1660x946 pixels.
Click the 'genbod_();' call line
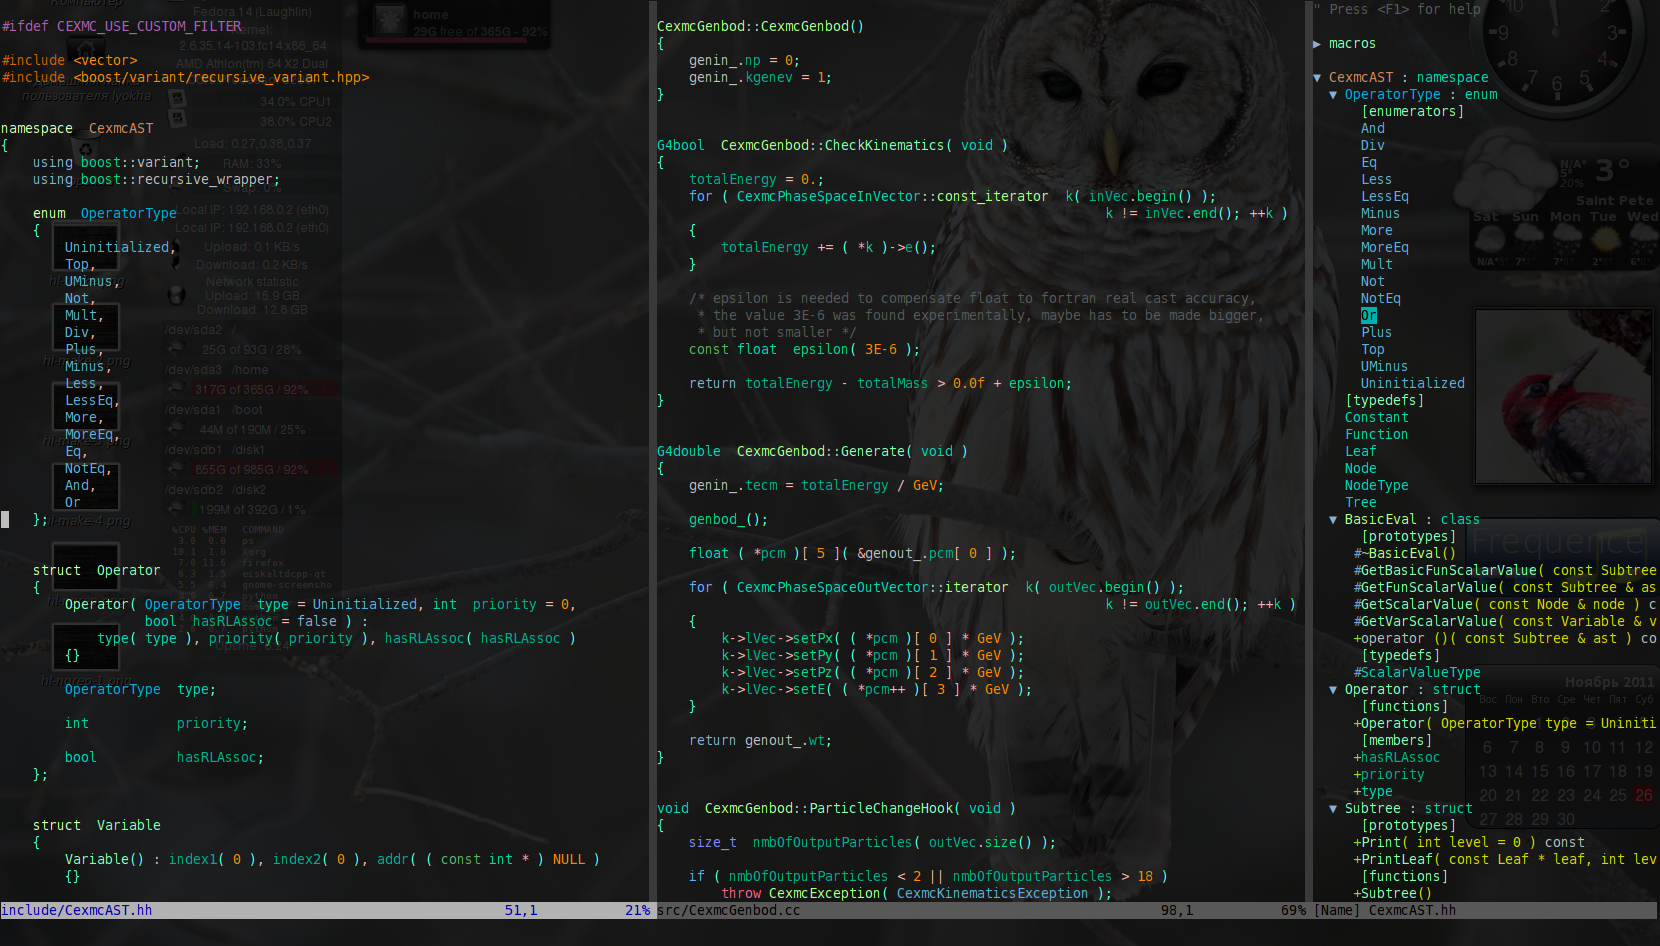(x=728, y=519)
